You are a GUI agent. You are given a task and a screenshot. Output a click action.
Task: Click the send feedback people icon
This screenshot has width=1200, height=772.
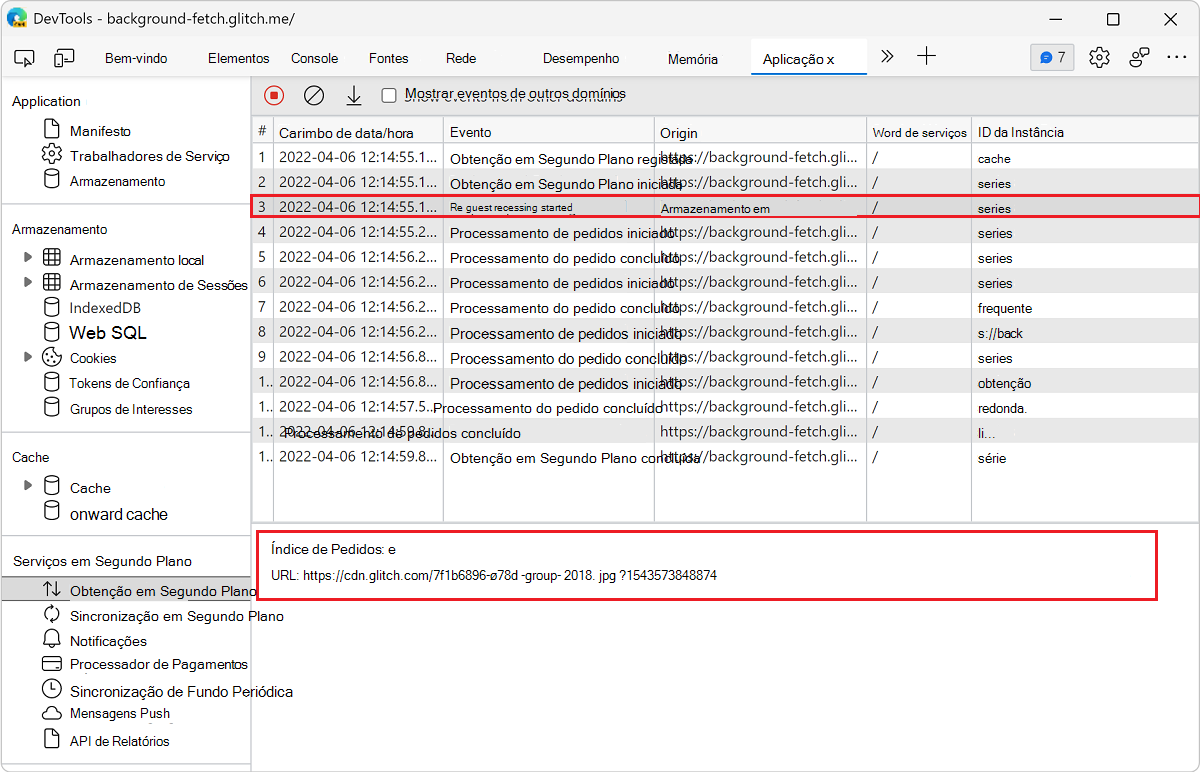click(x=1139, y=57)
